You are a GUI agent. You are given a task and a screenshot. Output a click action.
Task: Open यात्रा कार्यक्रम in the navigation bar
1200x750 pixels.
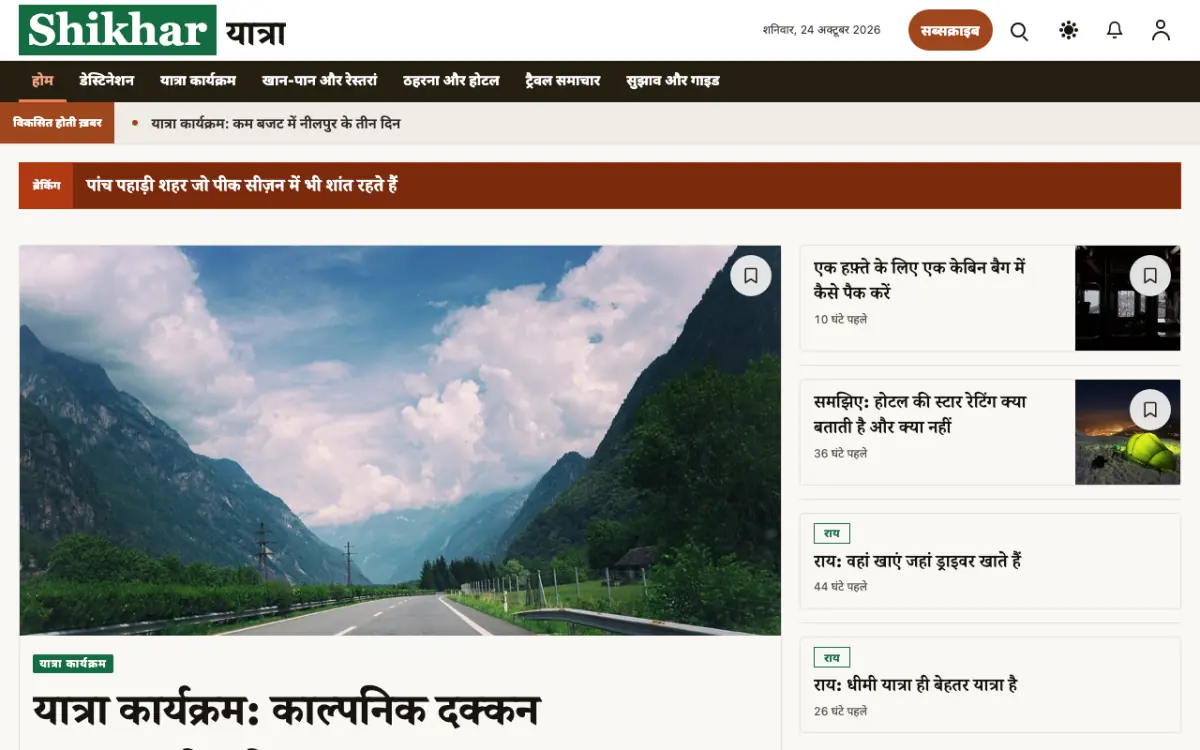coord(198,81)
